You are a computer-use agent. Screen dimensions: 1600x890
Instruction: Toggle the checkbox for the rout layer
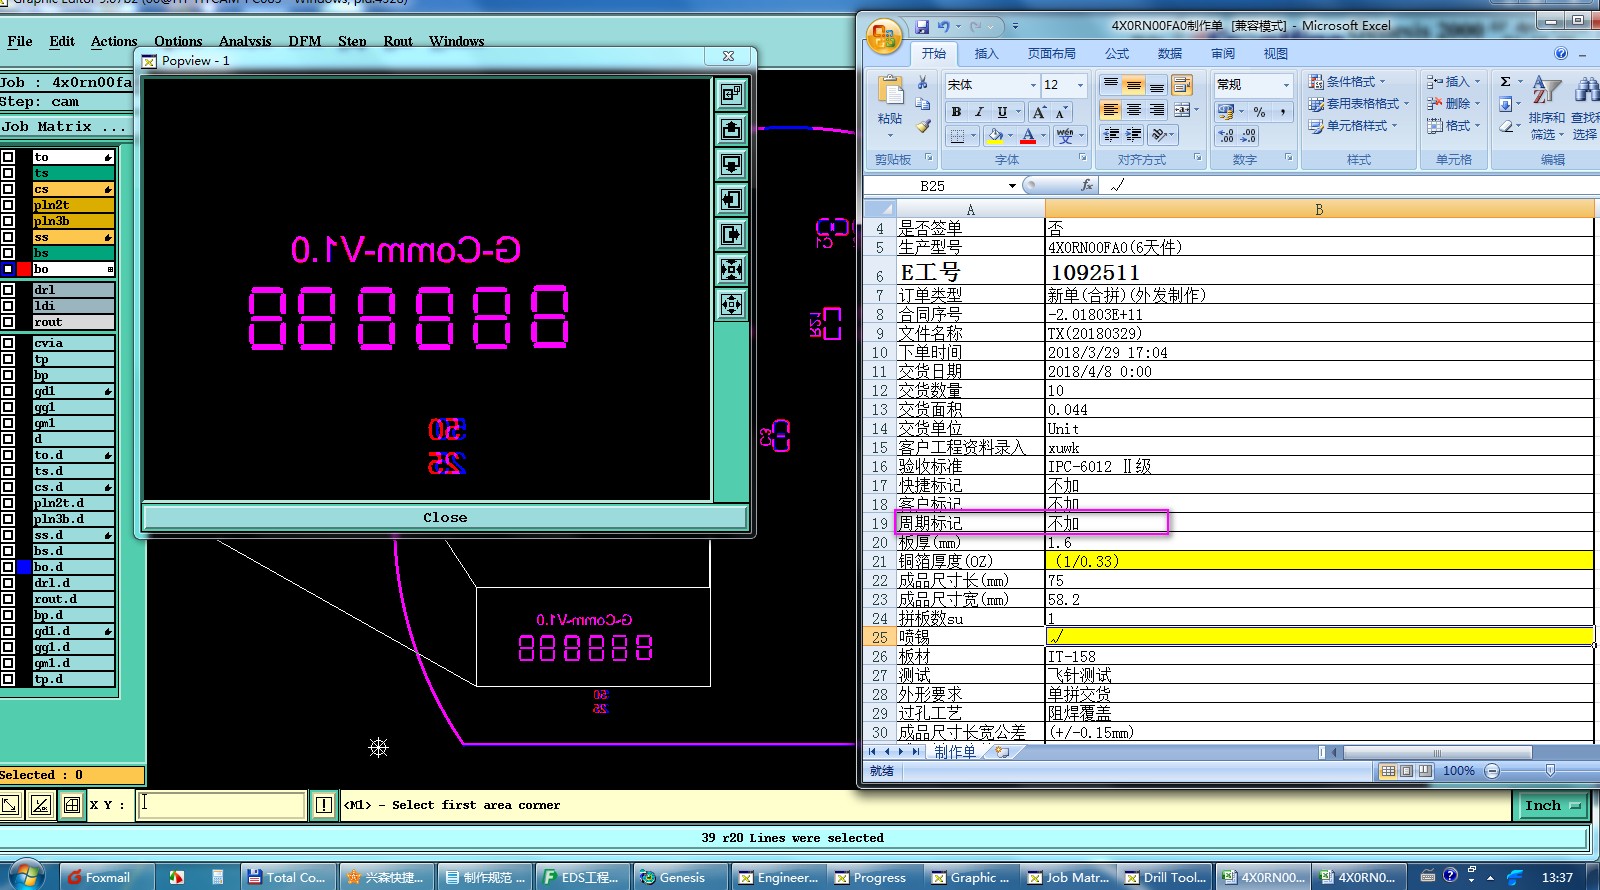click(8, 322)
